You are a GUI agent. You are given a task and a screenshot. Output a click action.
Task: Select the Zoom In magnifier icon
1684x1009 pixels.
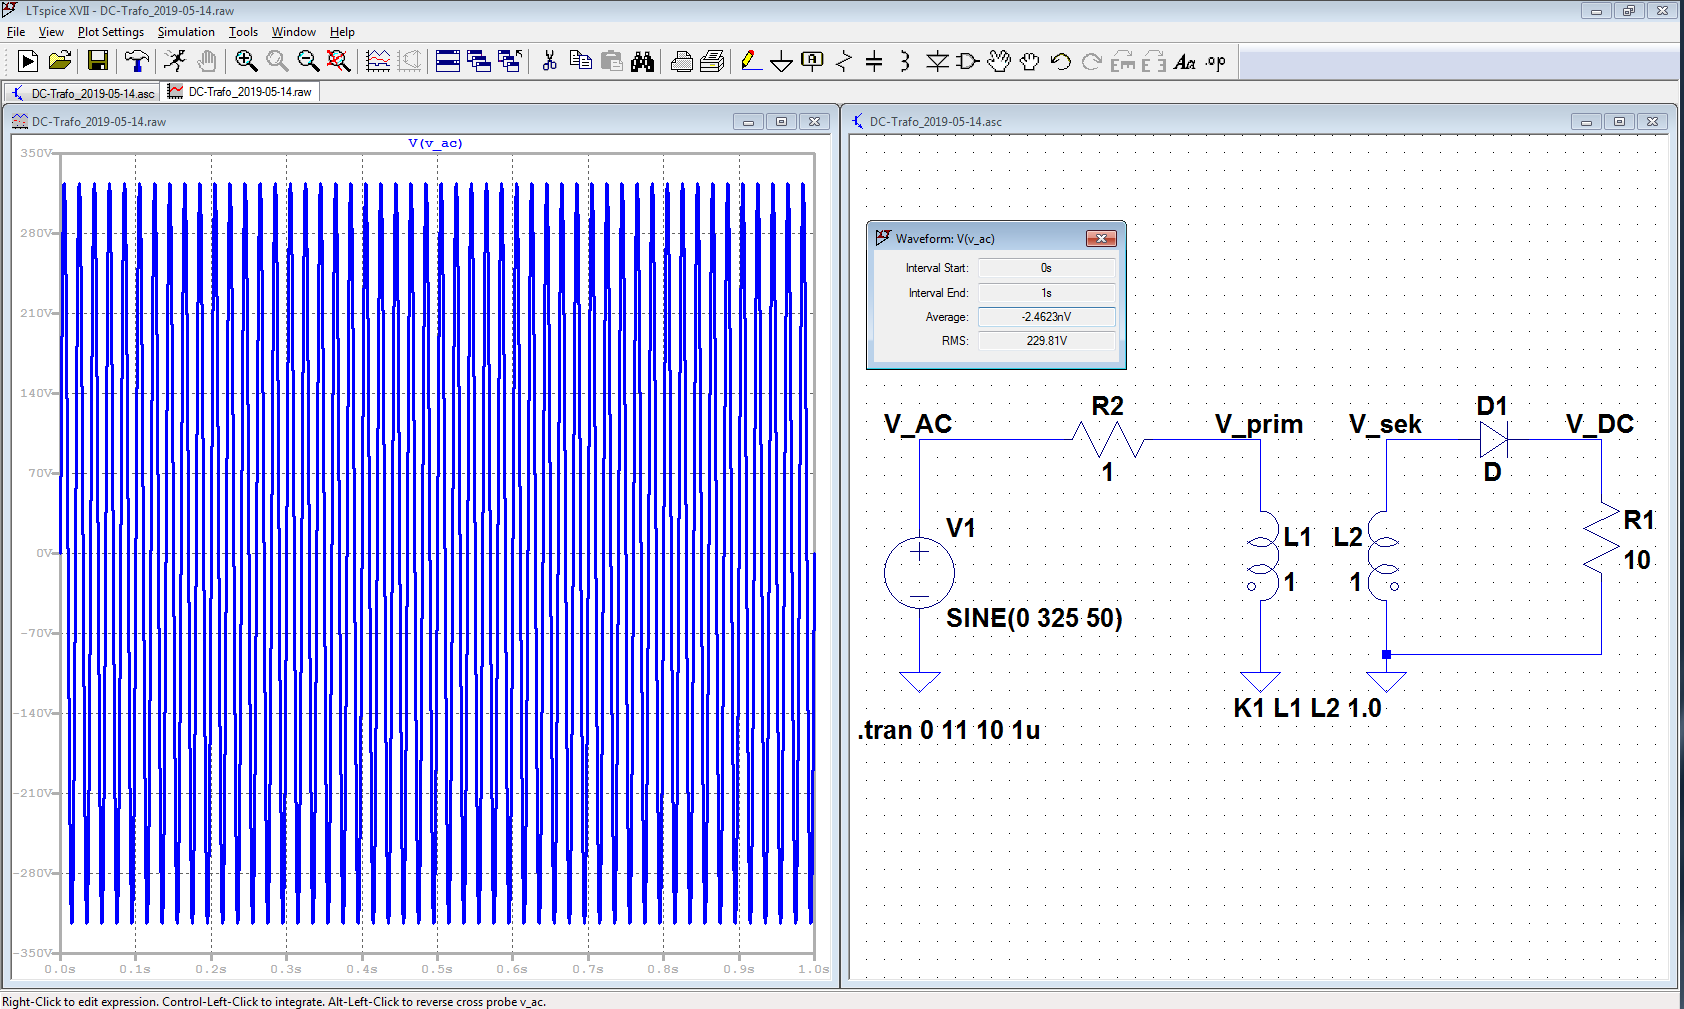246,62
